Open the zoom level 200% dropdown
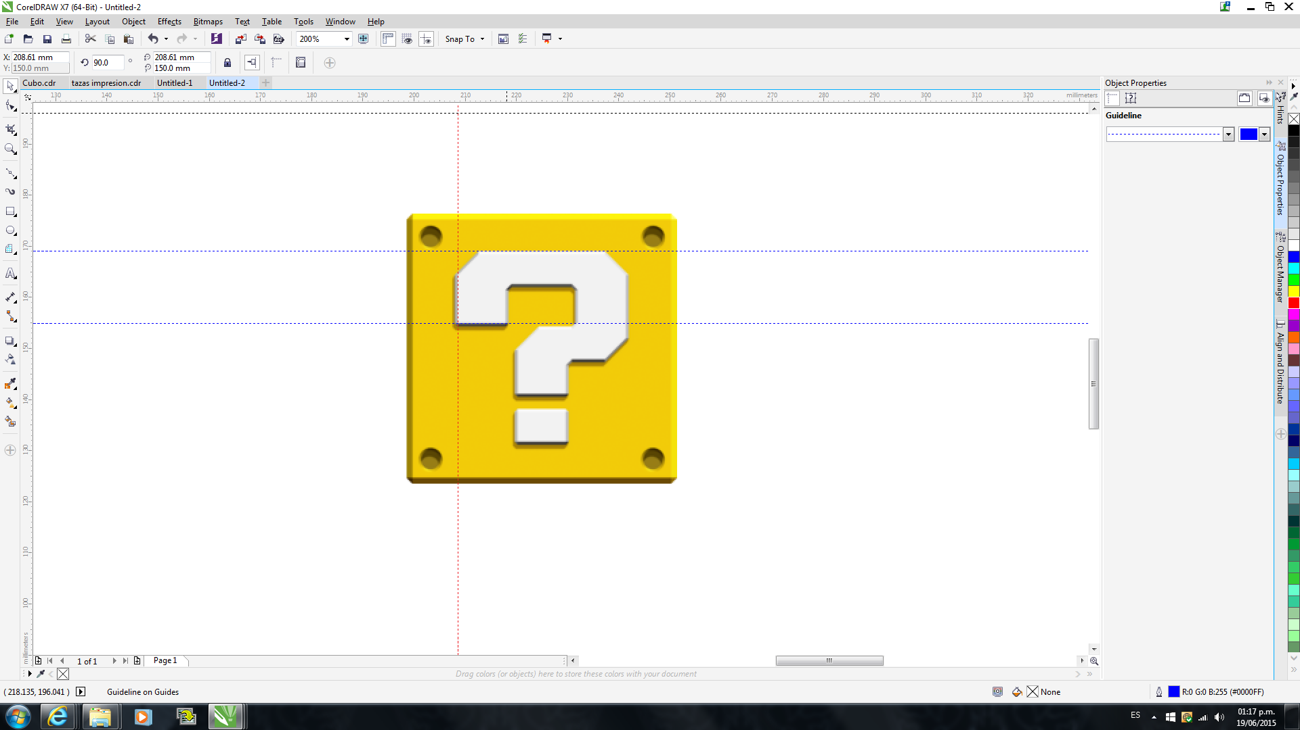1300x730 pixels. pos(347,39)
